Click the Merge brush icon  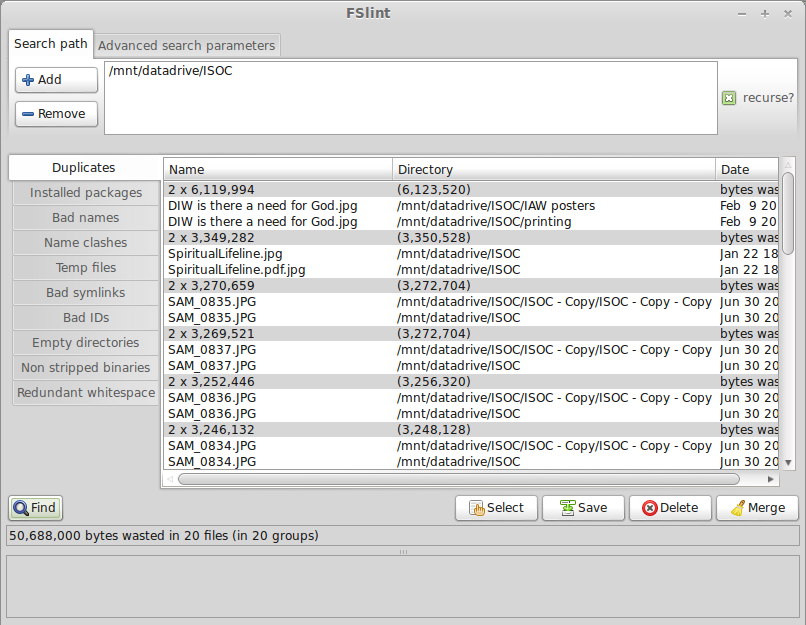tap(739, 508)
